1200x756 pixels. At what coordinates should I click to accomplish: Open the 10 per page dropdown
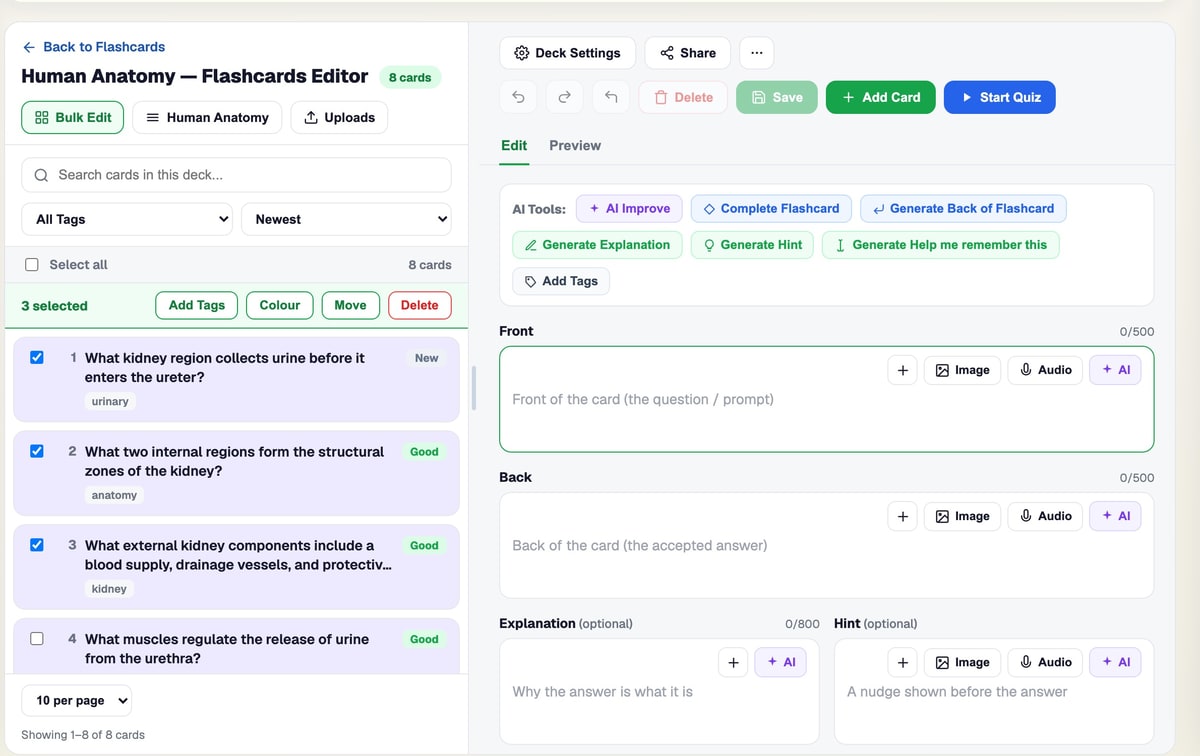tap(76, 700)
